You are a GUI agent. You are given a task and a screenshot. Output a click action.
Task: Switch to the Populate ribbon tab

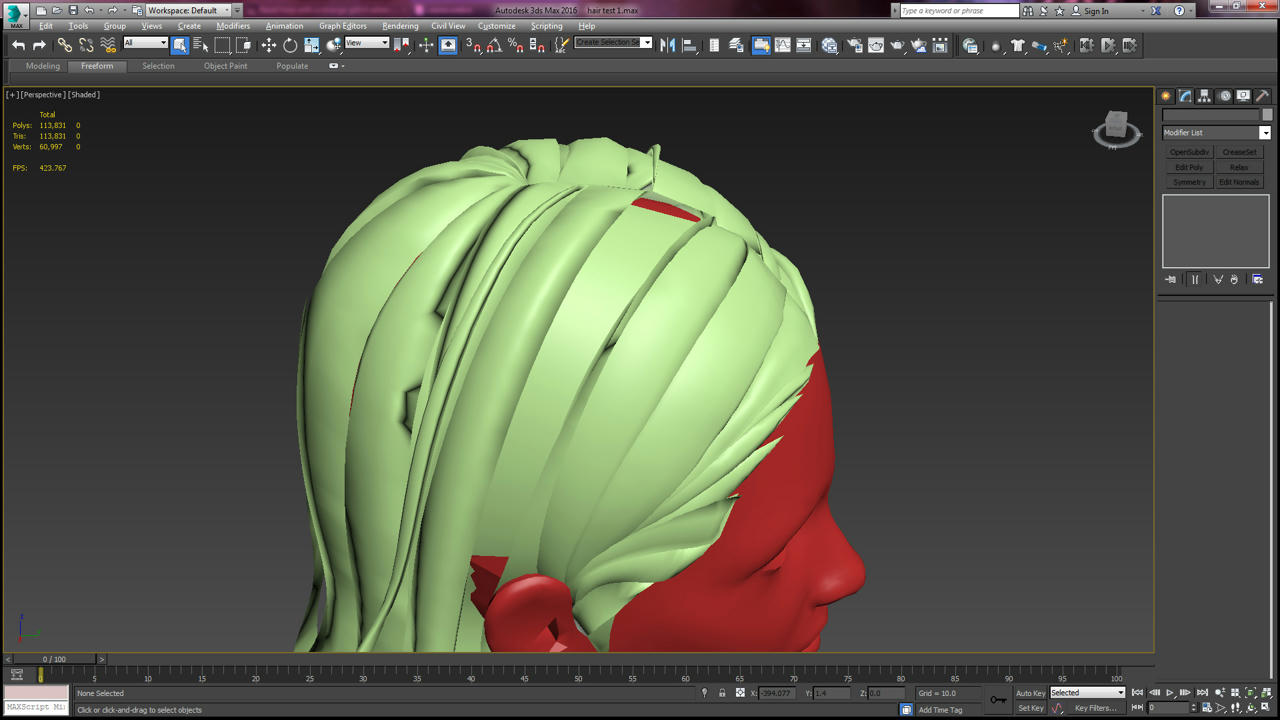[x=292, y=66]
